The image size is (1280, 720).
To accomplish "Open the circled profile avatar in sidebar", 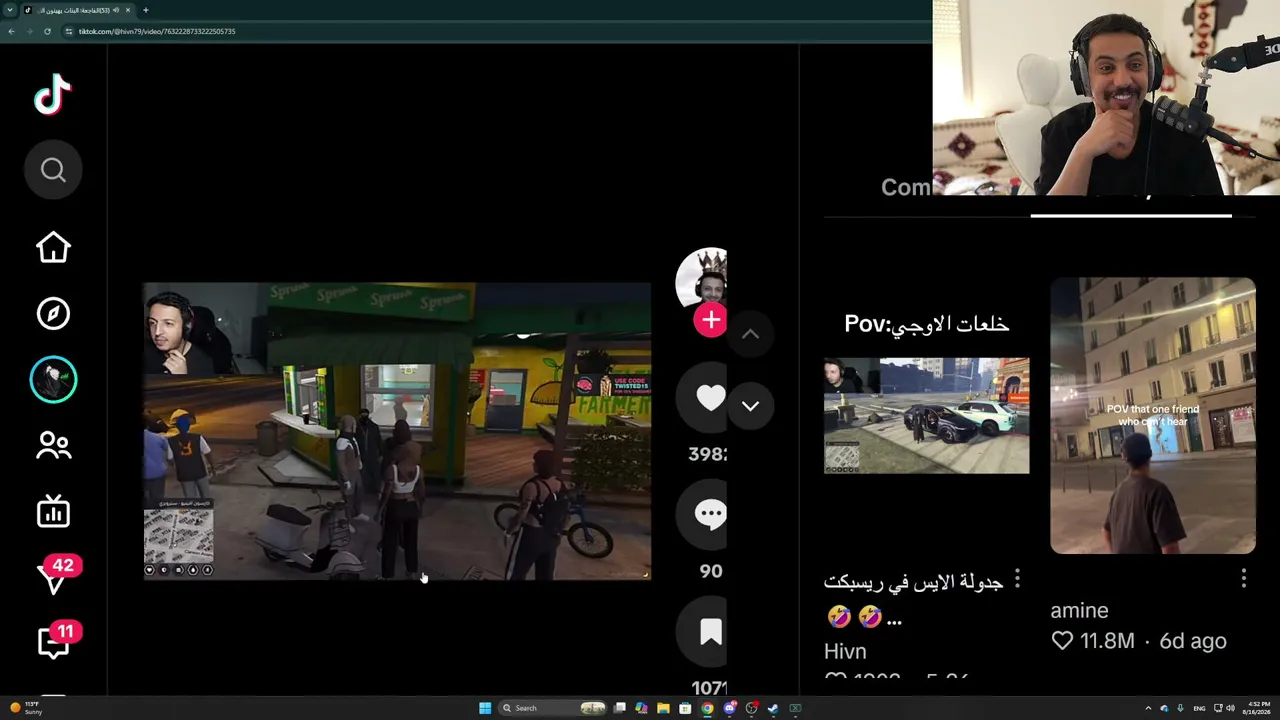I will coord(53,380).
